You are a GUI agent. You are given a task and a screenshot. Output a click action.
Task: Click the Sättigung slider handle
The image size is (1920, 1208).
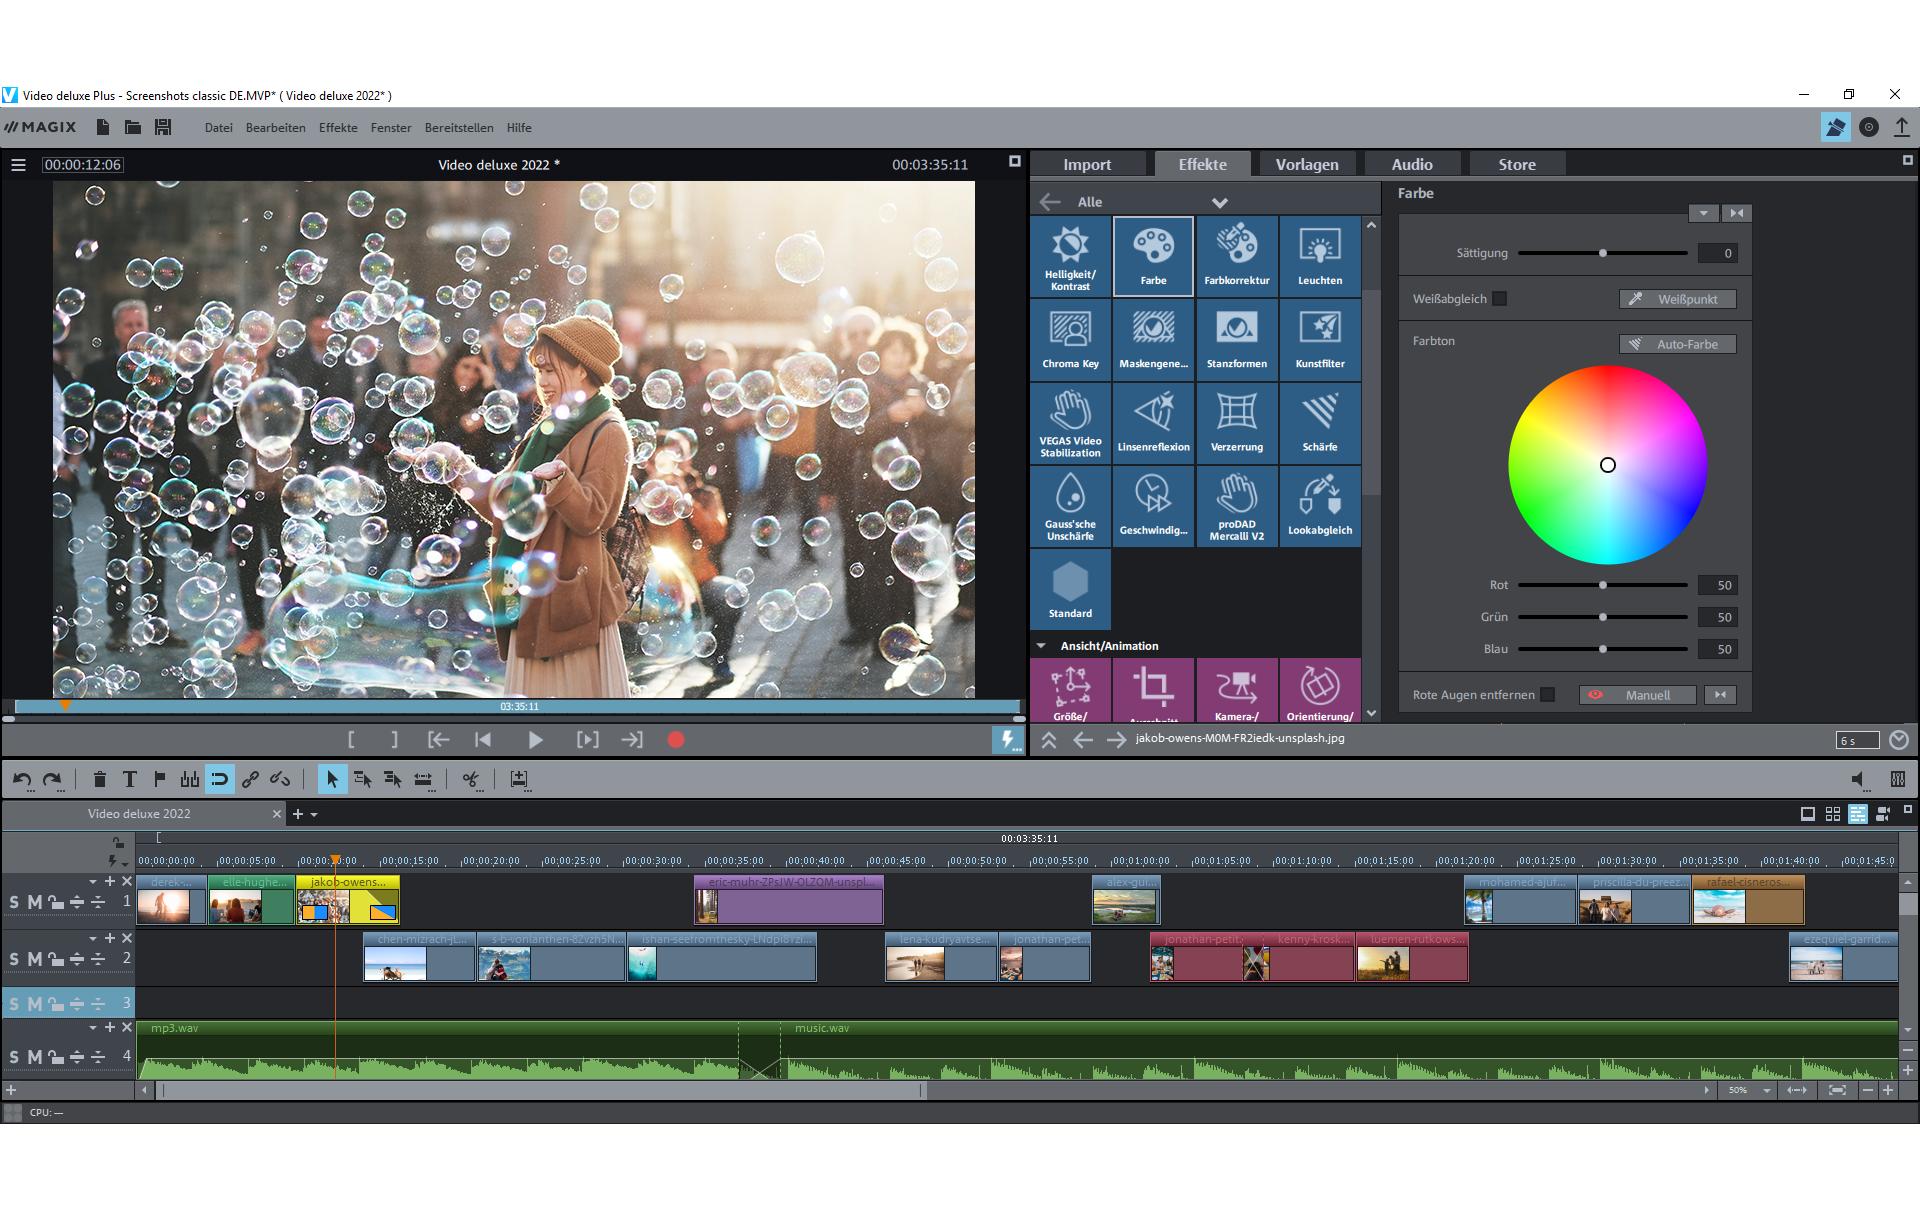point(1602,253)
